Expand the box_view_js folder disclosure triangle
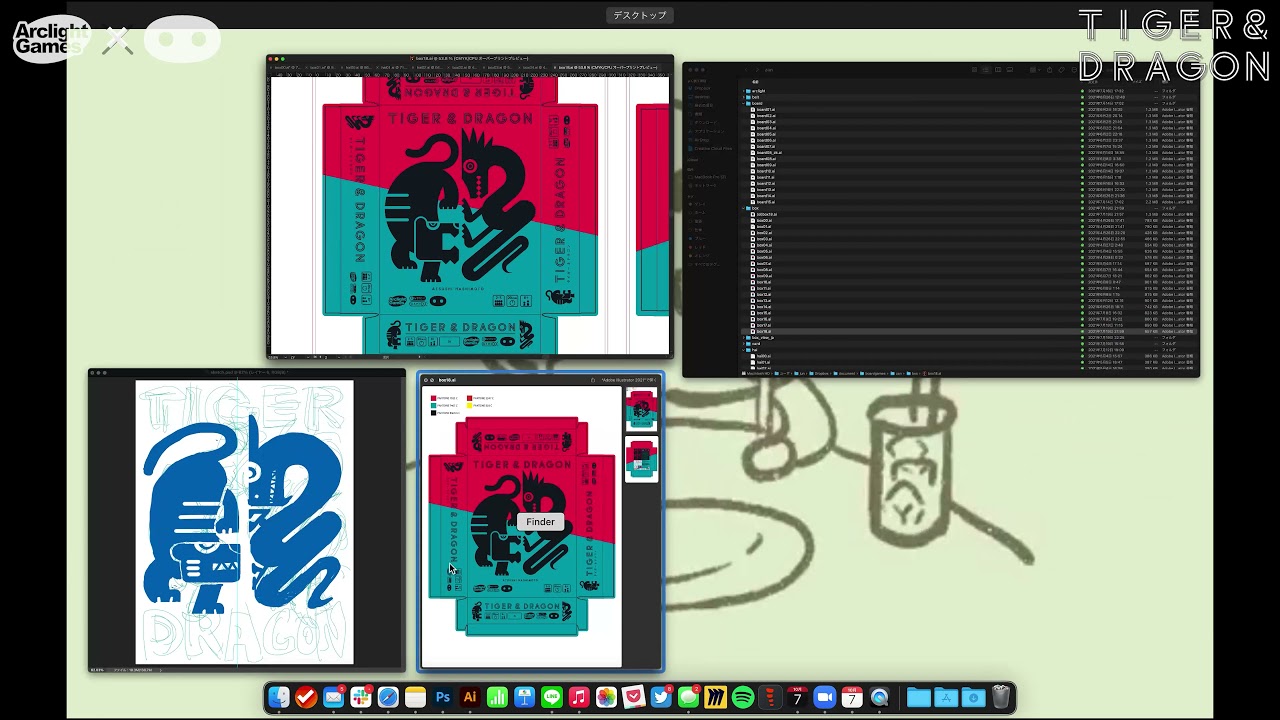The width and height of the screenshot is (1280, 720). [x=744, y=337]
